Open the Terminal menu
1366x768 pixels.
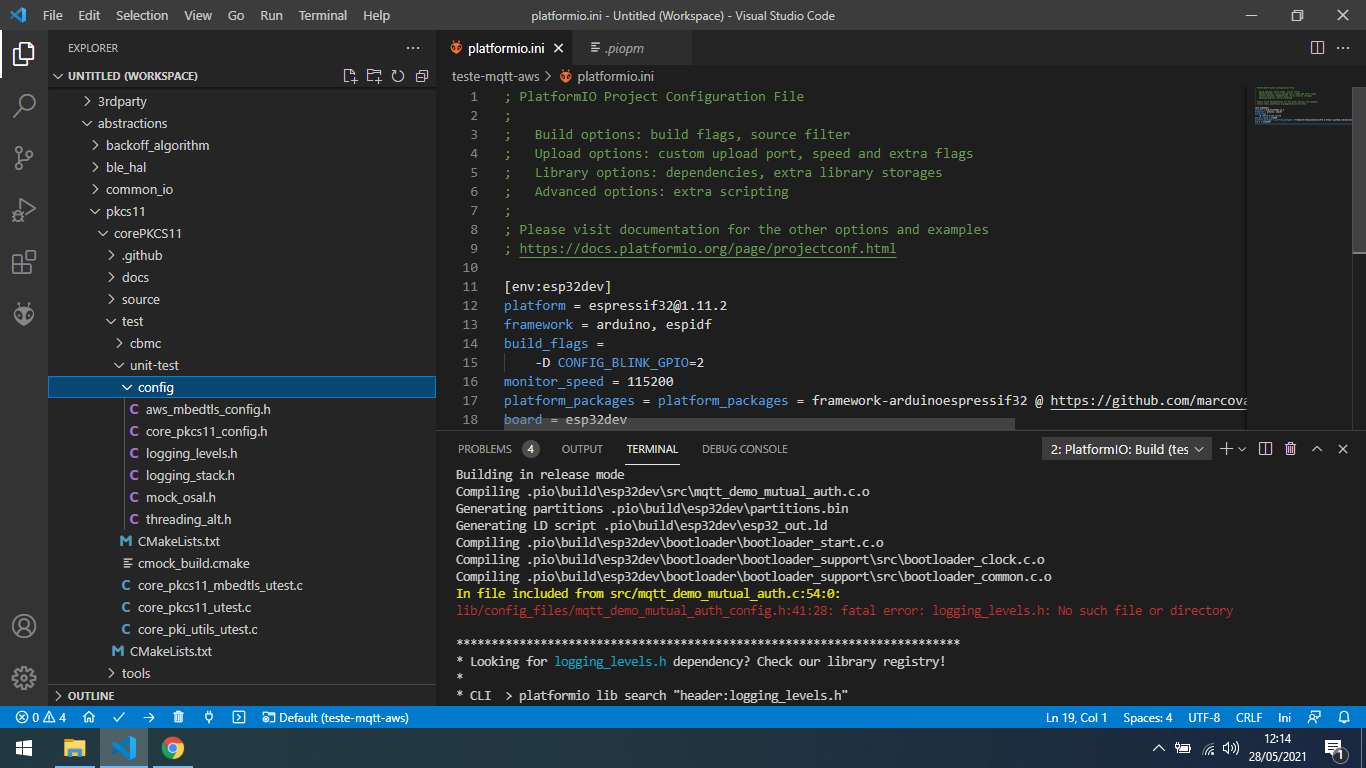(323, 15)
